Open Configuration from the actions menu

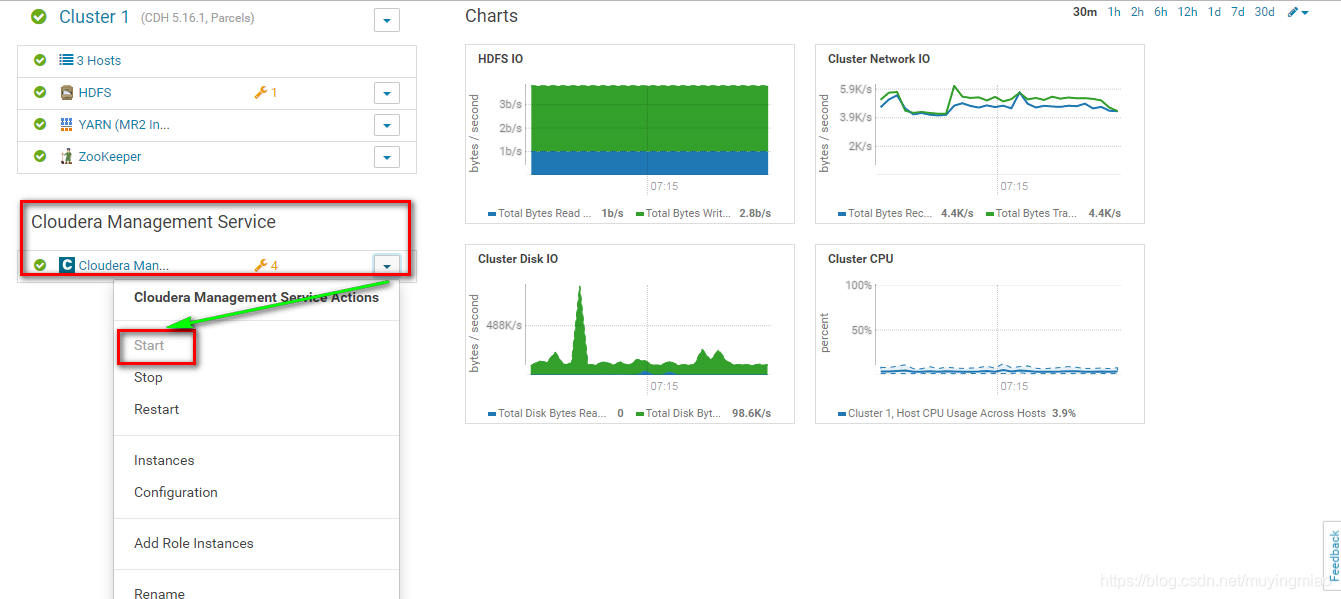(176, 492)
